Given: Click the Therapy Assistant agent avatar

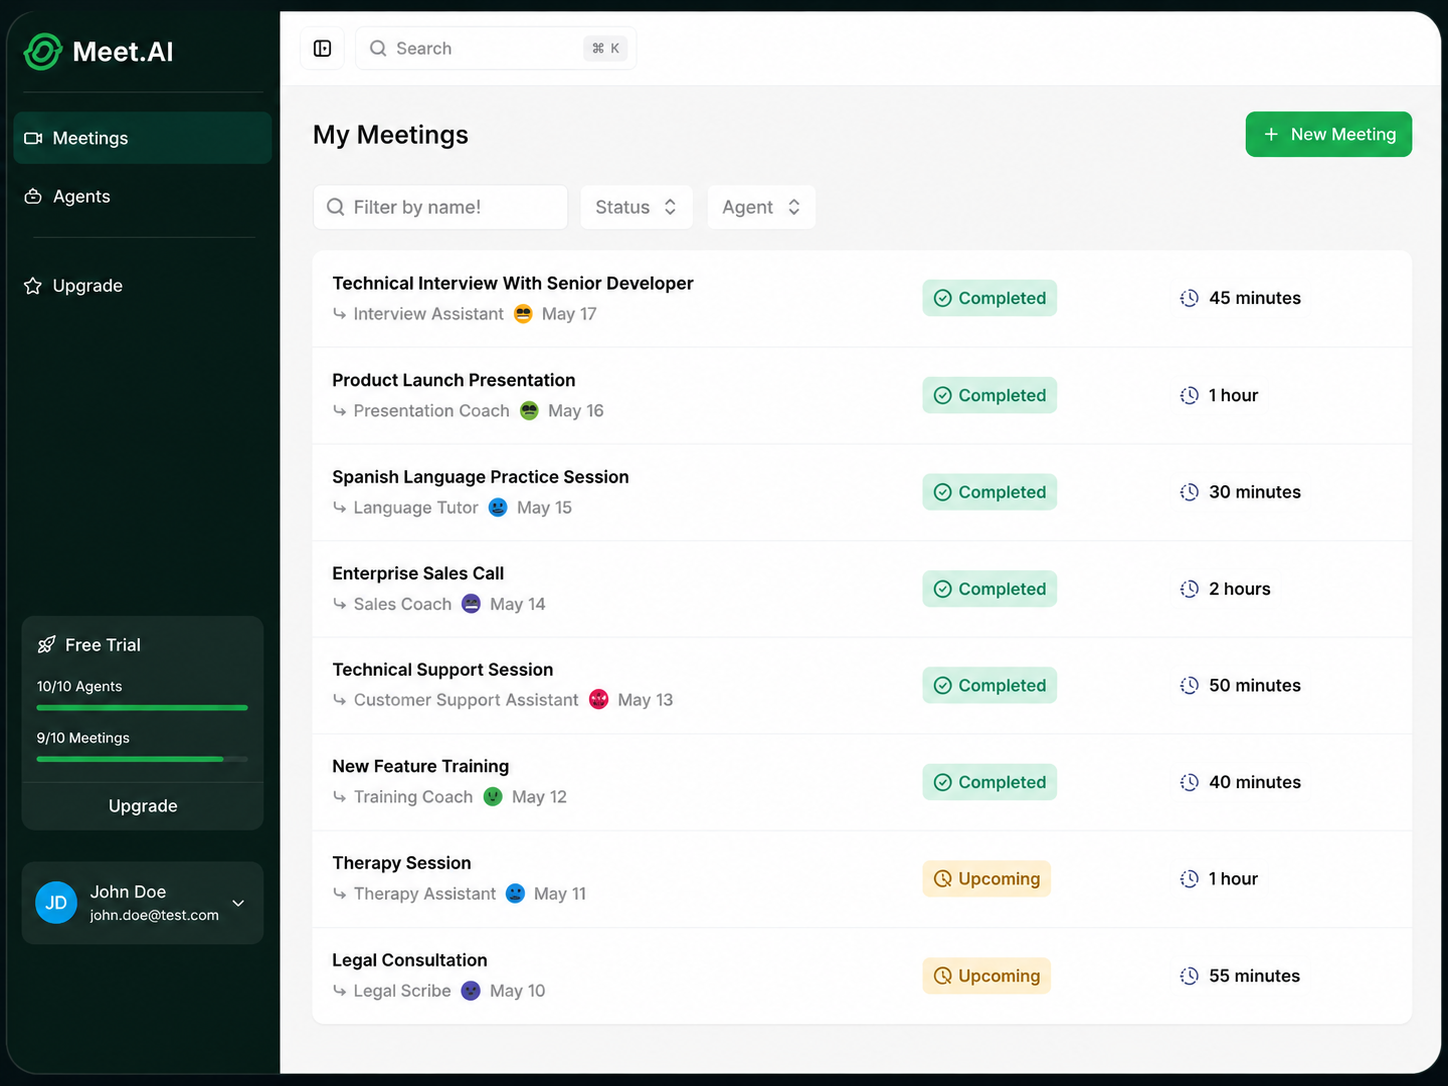Looking at the screenshot, I should (515, 894).
